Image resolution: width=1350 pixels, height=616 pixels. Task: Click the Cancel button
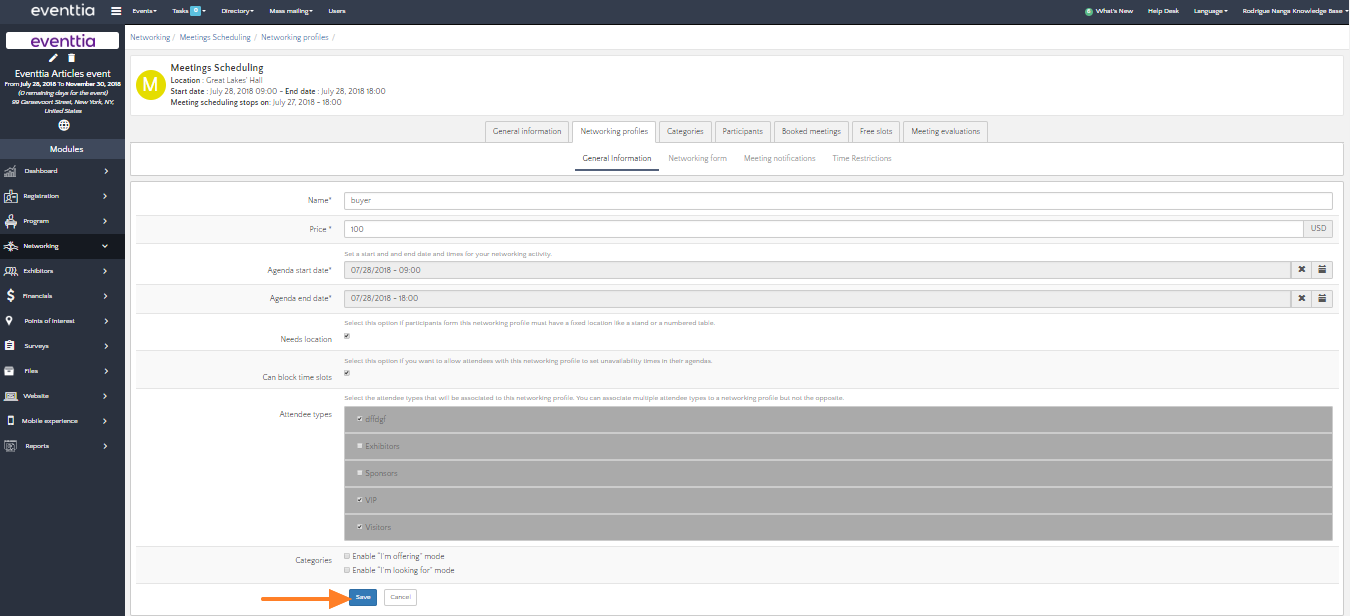(x=400, y=597)
